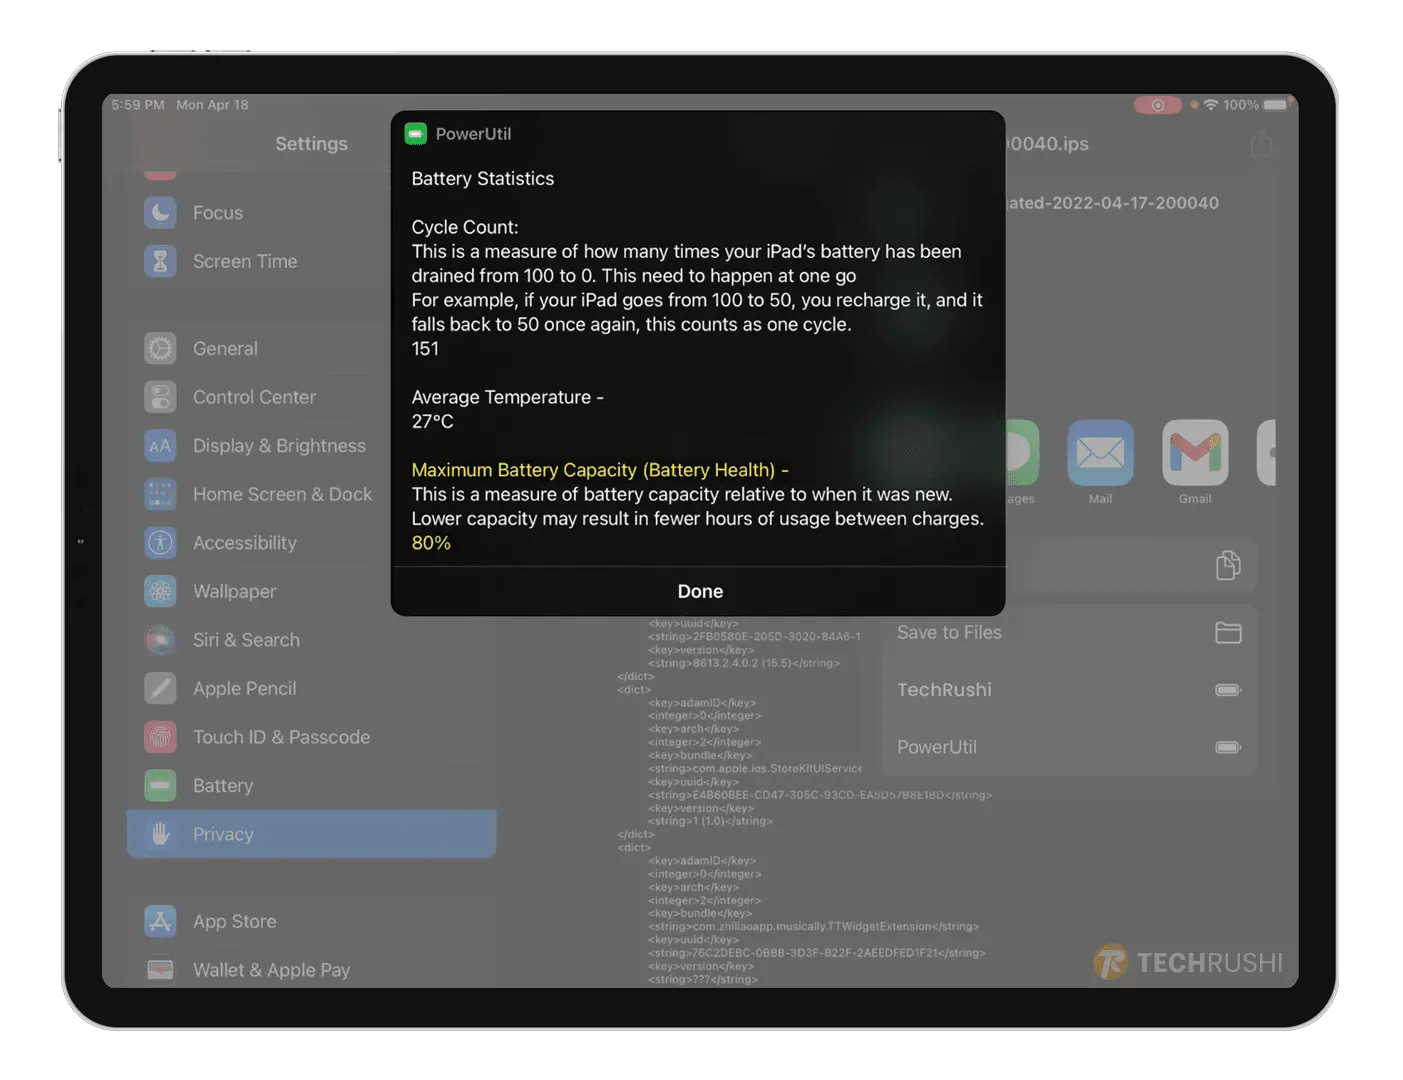Click the Accessibility figure icon

(160, 542)
